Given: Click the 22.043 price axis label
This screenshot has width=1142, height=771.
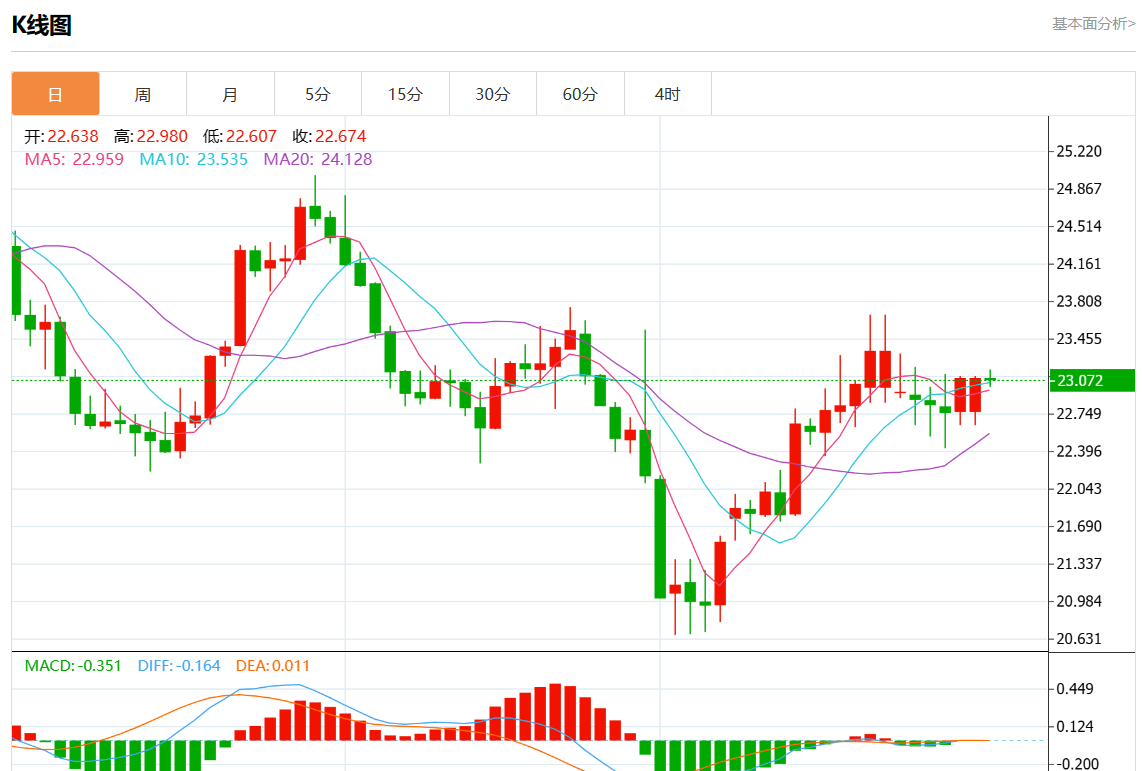Looking at the screenshot, I should [1079, 489].
